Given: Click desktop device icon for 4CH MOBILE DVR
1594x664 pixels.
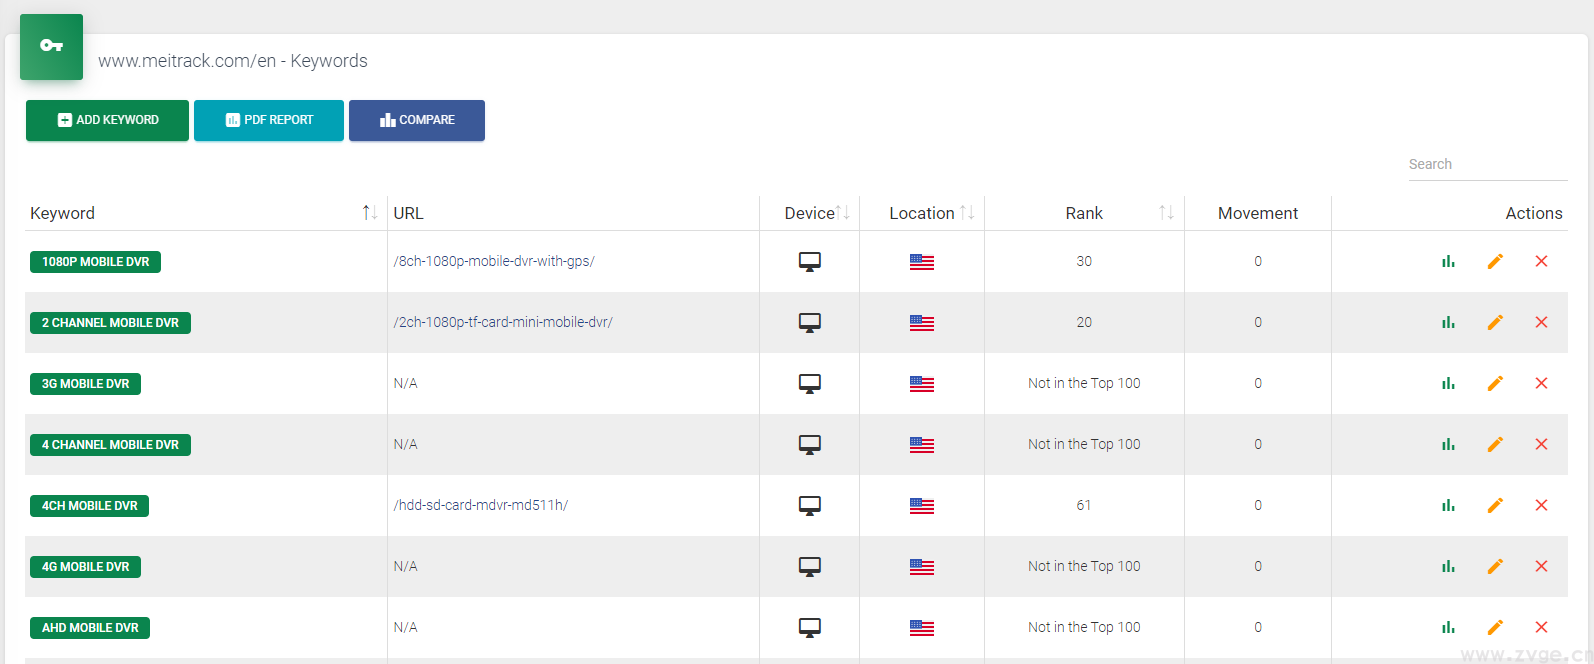Looking at the screenshot, I should pos(809,506).
